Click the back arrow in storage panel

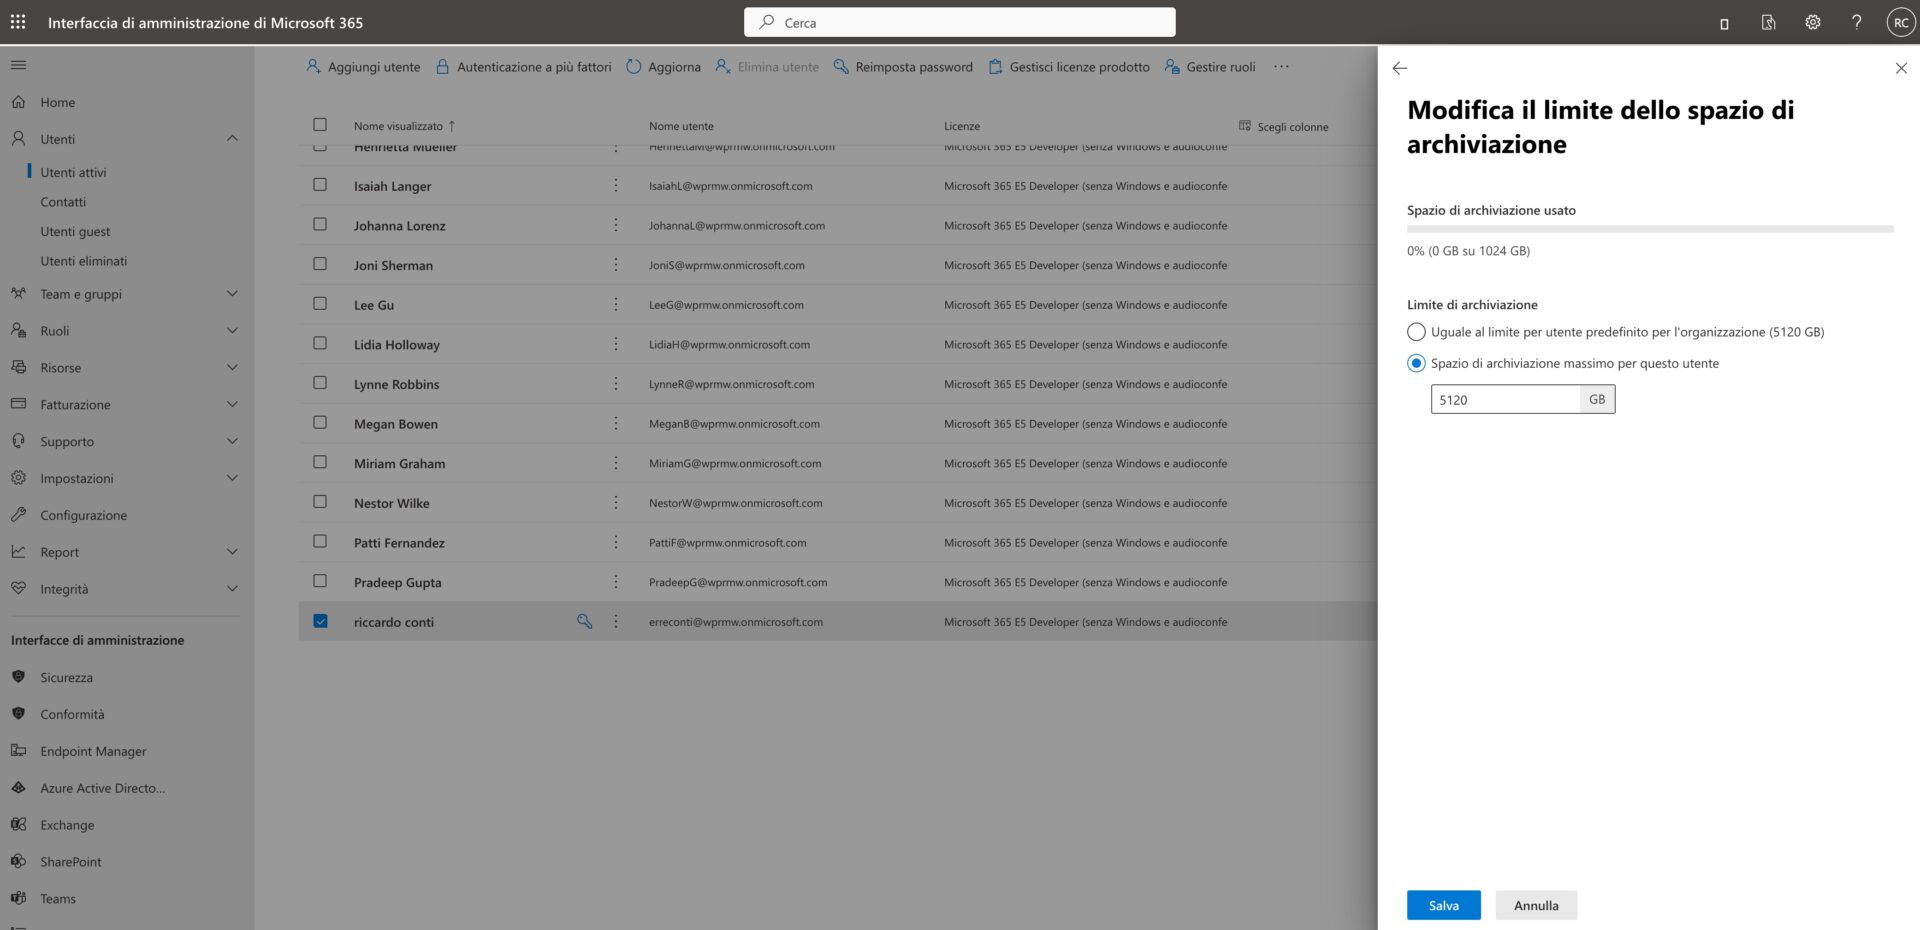[x=1400, y=68]
